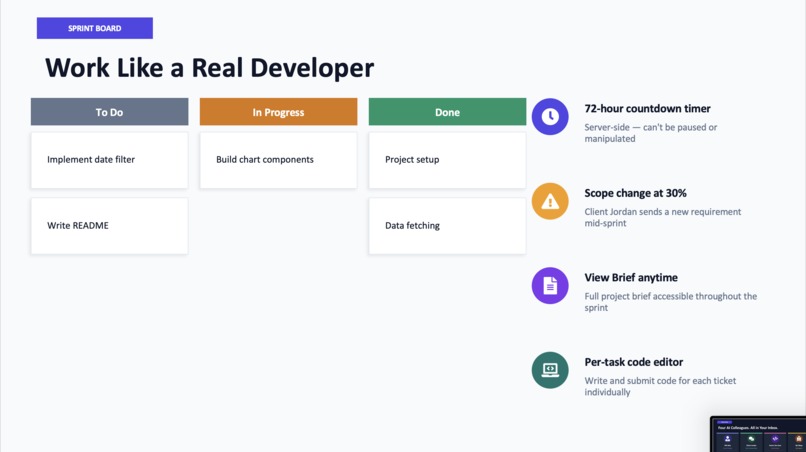Click the View Brief anytime title
806x452 pixels.
point(631,278)
